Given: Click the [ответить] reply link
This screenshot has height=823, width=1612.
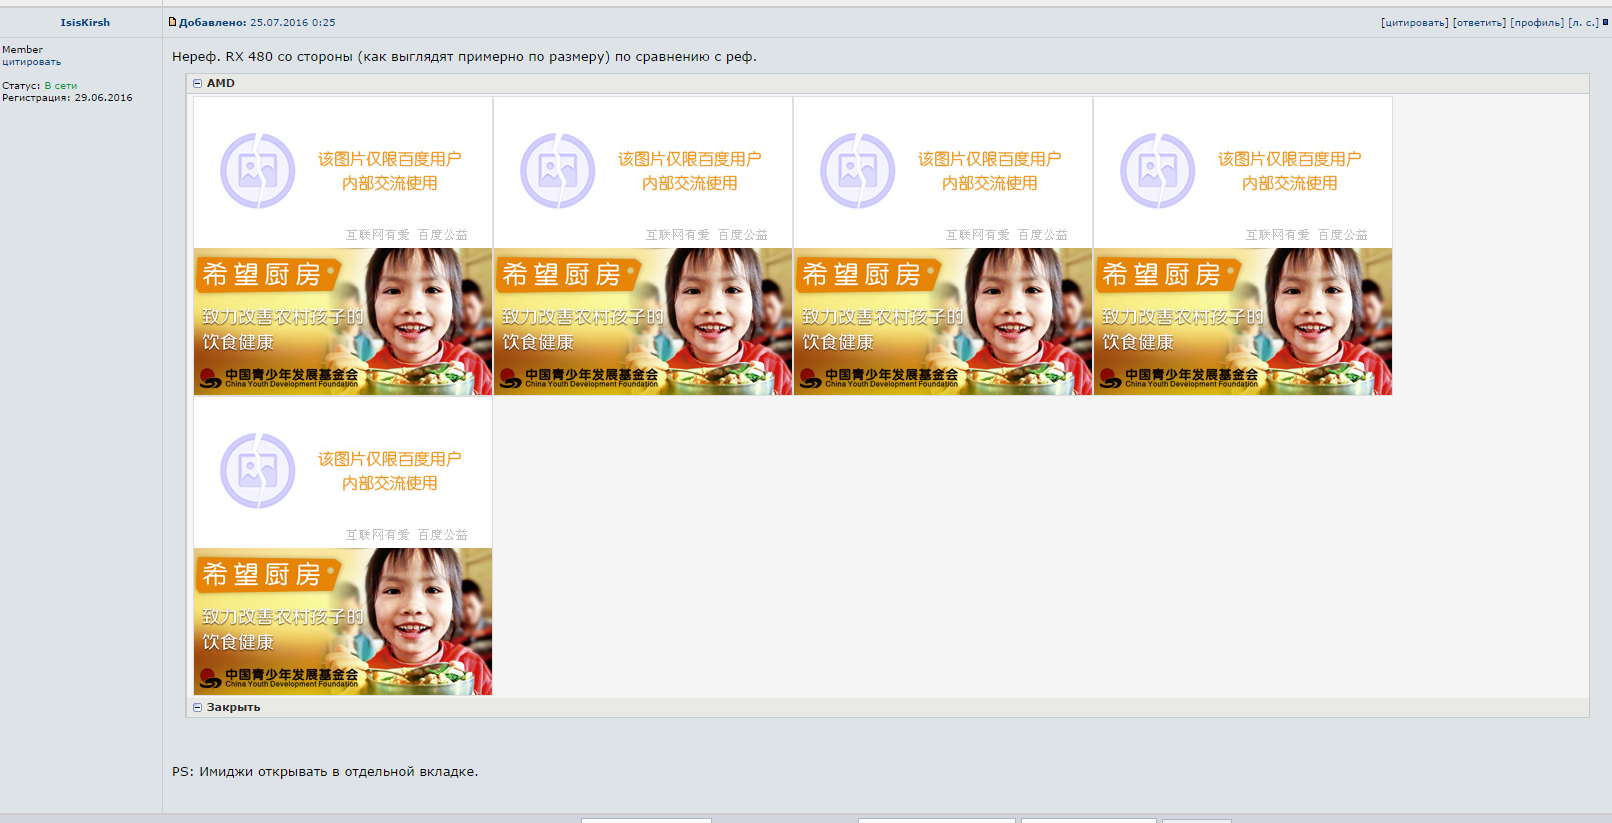Looking at the screenshot, I should click(1479, 22).
